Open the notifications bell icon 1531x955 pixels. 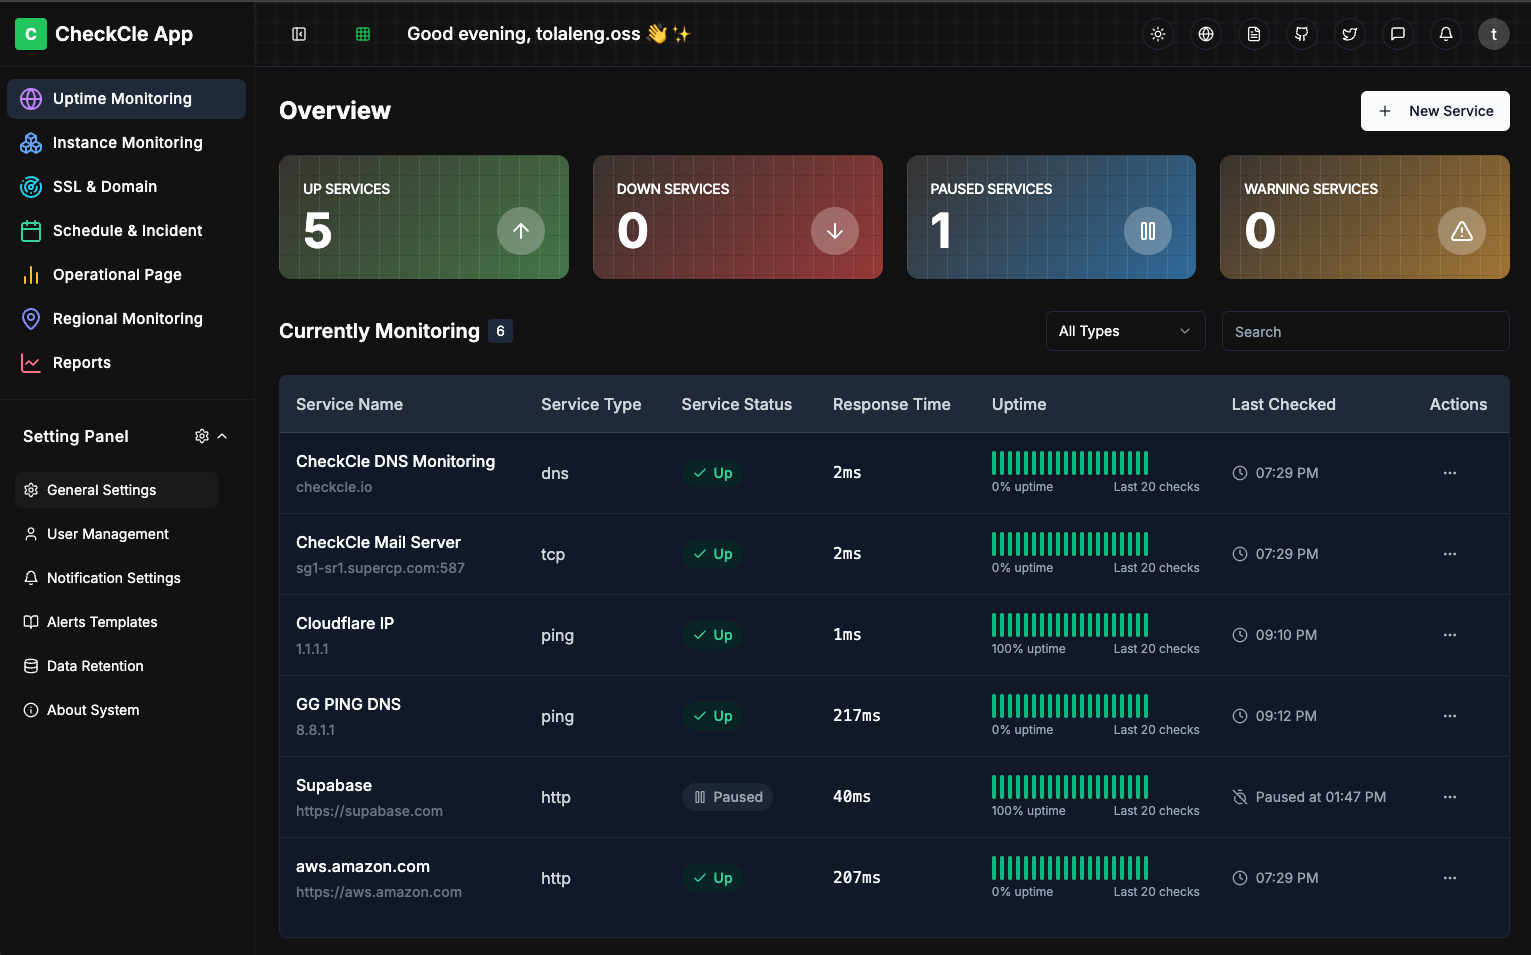click(1445, 33)
